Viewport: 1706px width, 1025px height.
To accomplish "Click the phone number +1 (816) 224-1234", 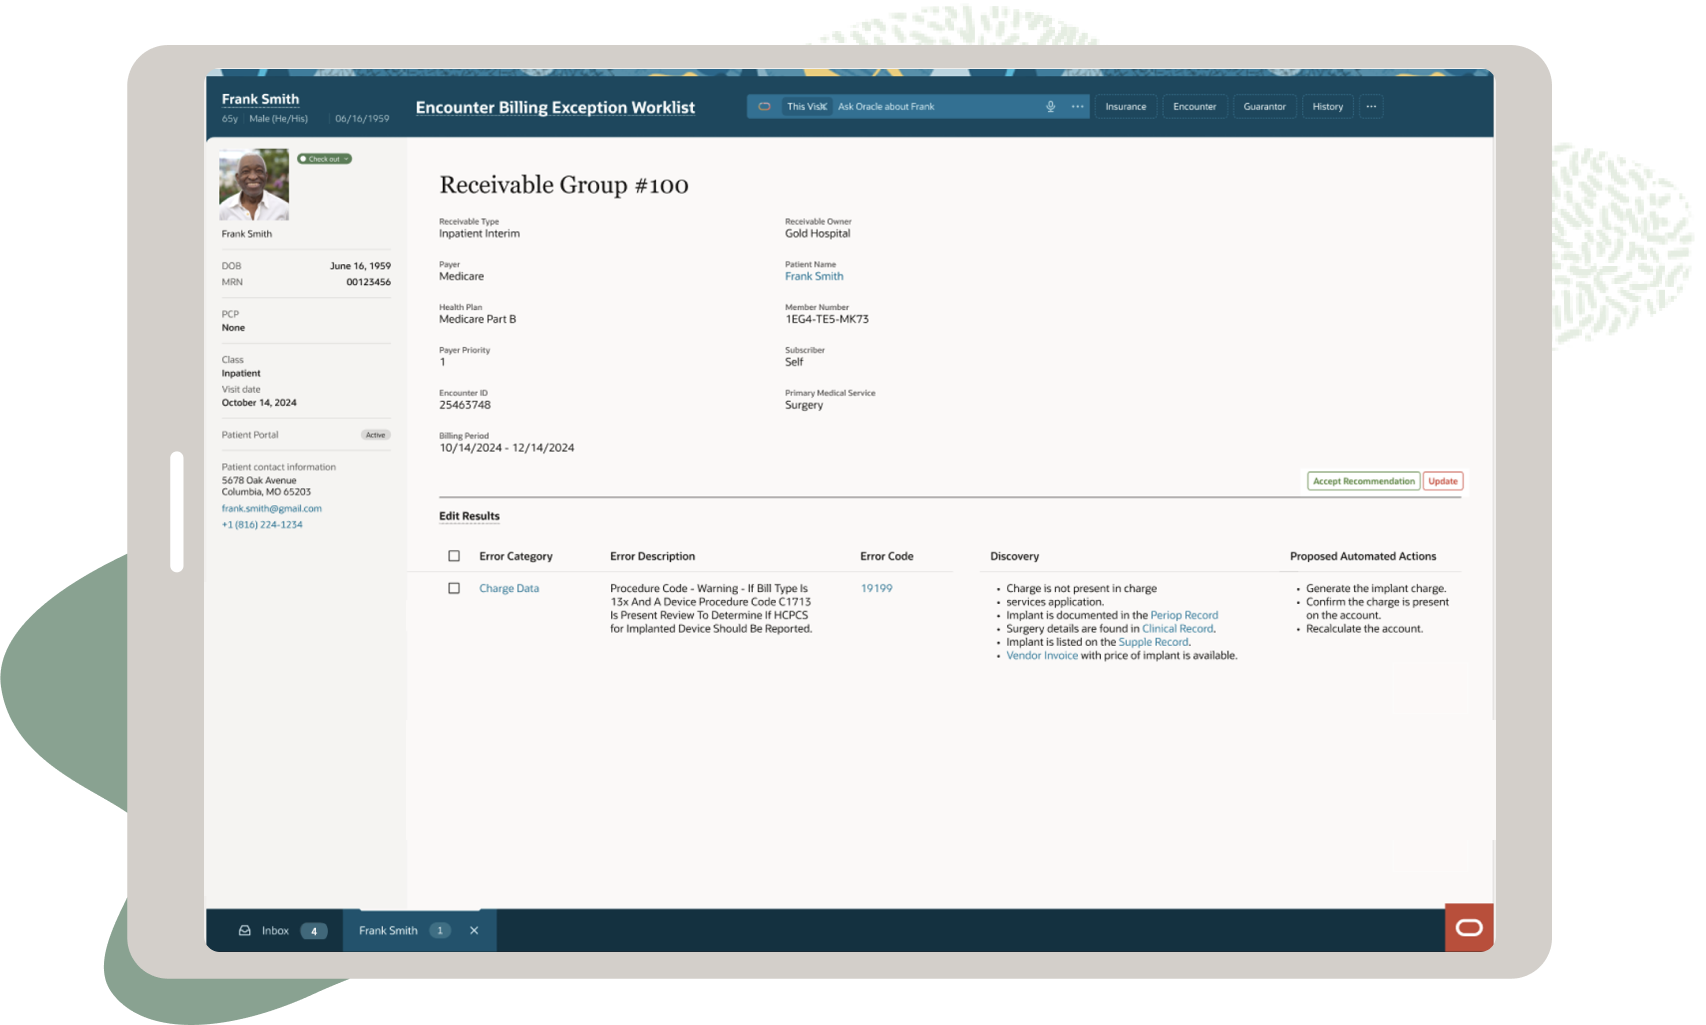I will pos(262,525).
